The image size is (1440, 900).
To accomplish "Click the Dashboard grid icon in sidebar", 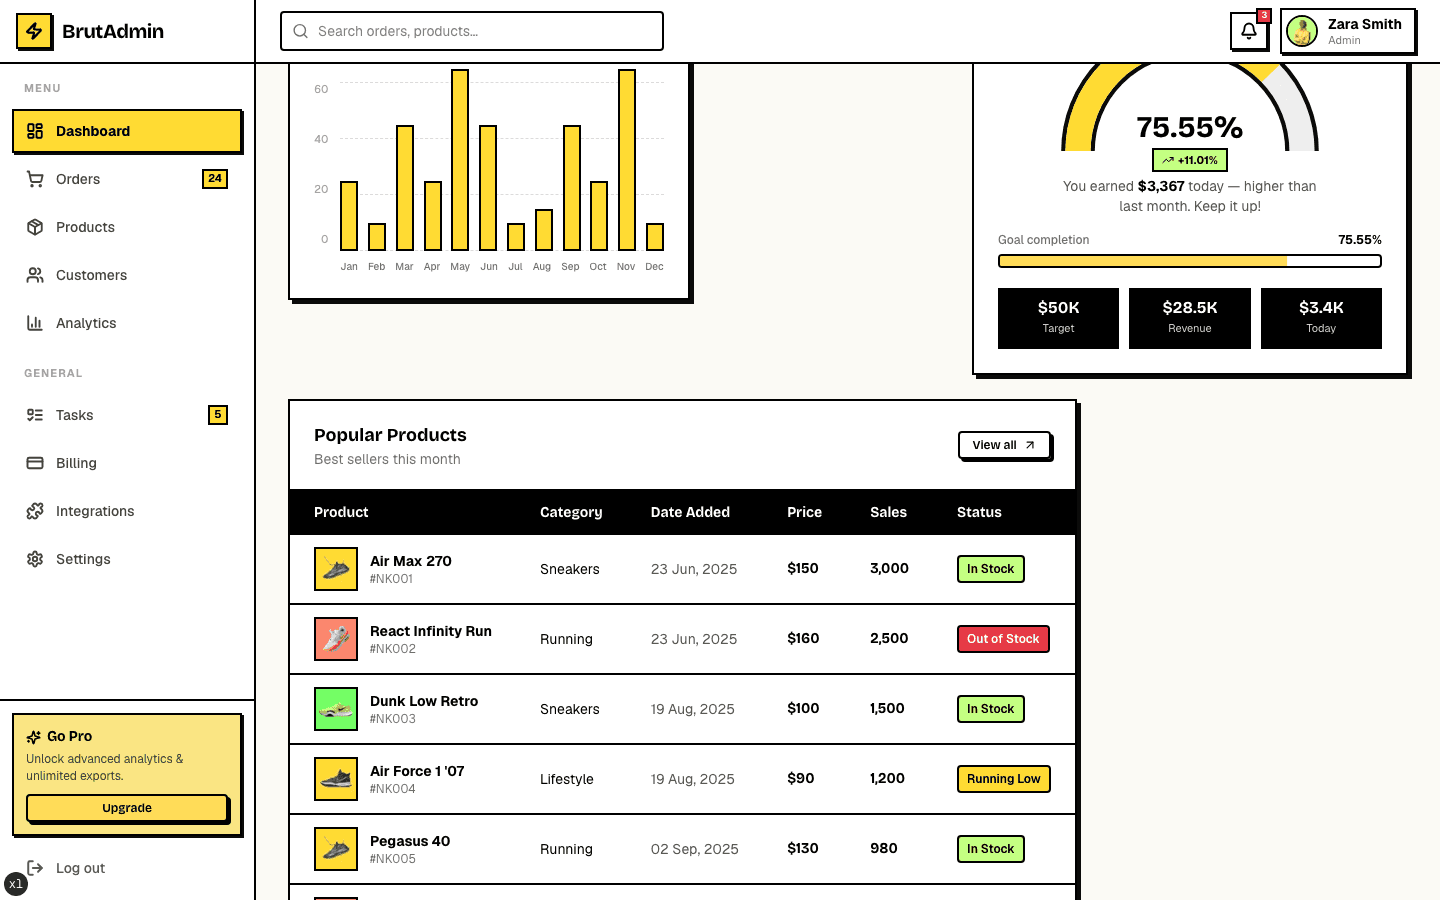I will pyautogui.click(x=35, y=131).
